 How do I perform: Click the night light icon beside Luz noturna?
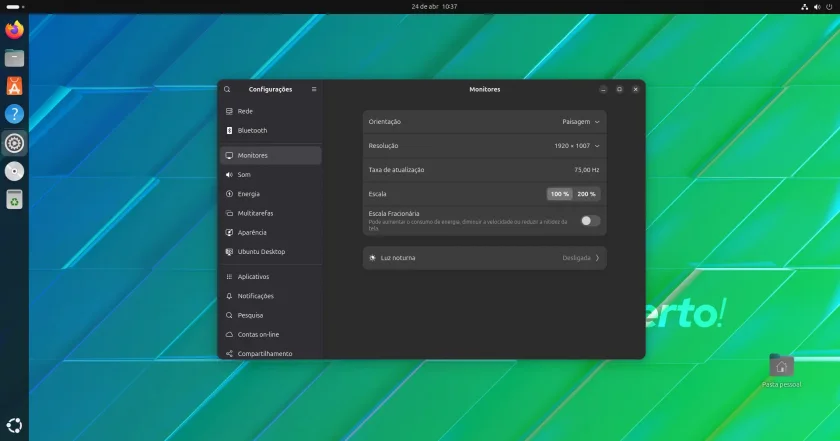click(373, 258)
